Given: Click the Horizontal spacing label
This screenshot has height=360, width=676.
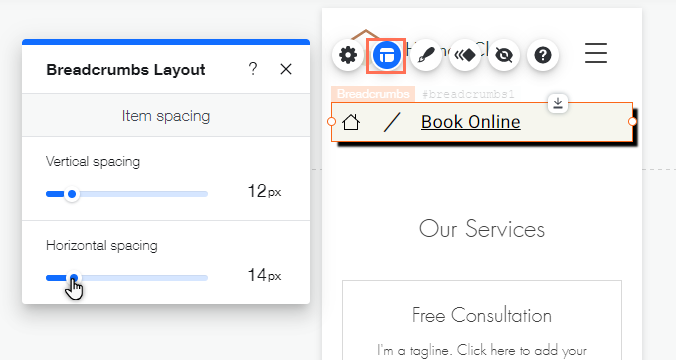Looking at the screenshot, I should click(x=102, y=246).
